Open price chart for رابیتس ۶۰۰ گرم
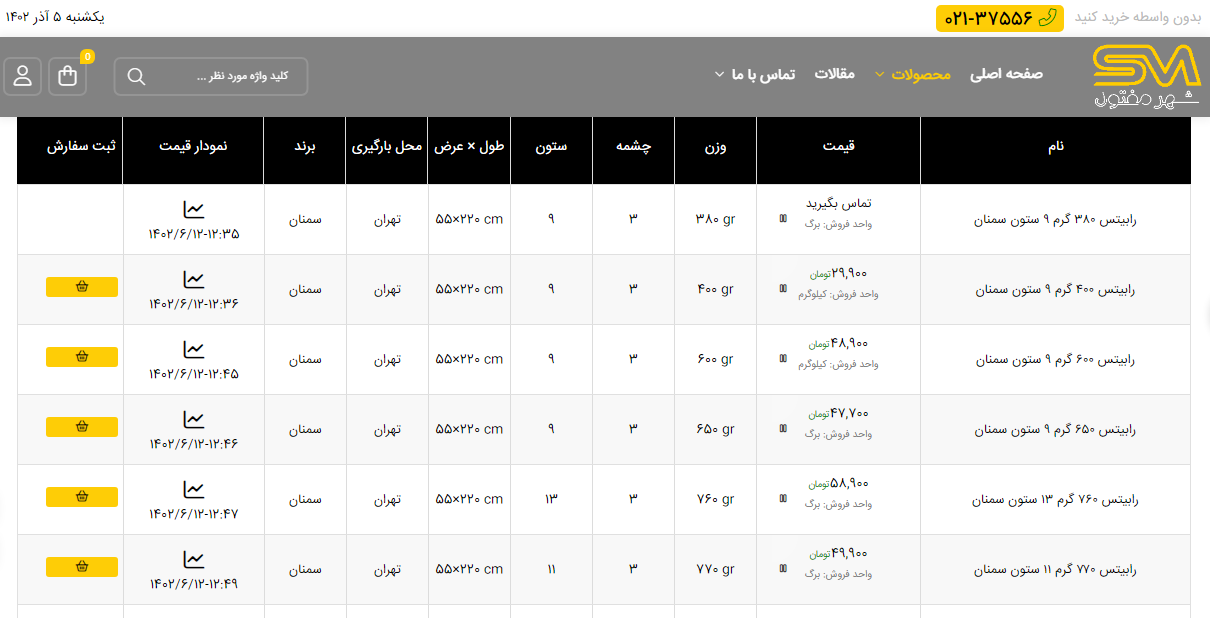The image size is (1210, 618). [193, 350]
